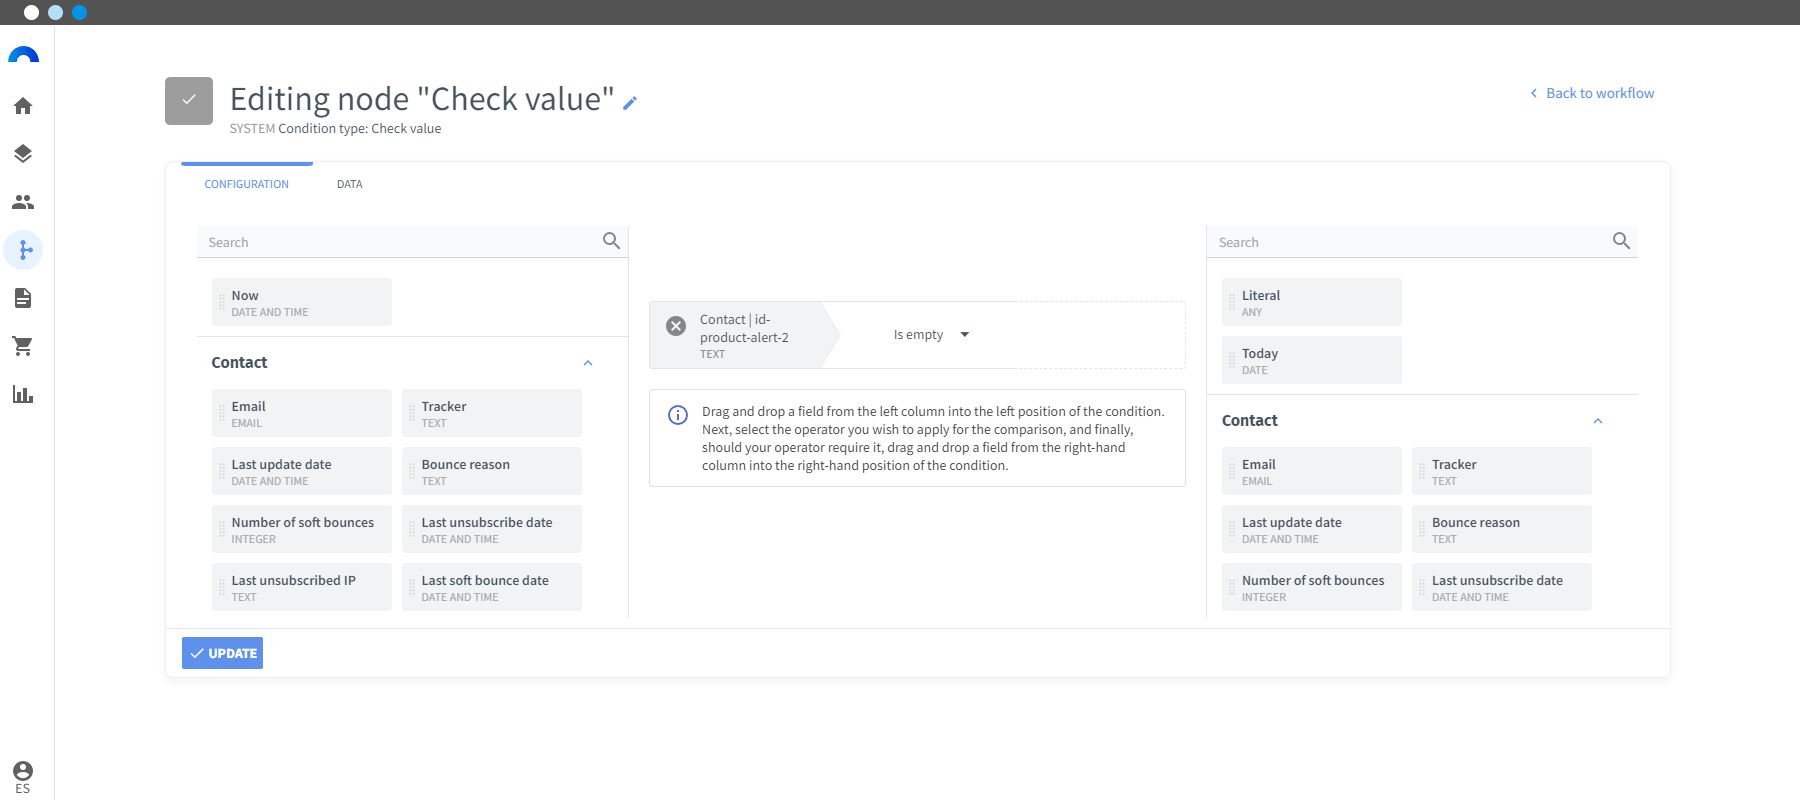
Task: Select left Email field chip
Action: point(302,413)
